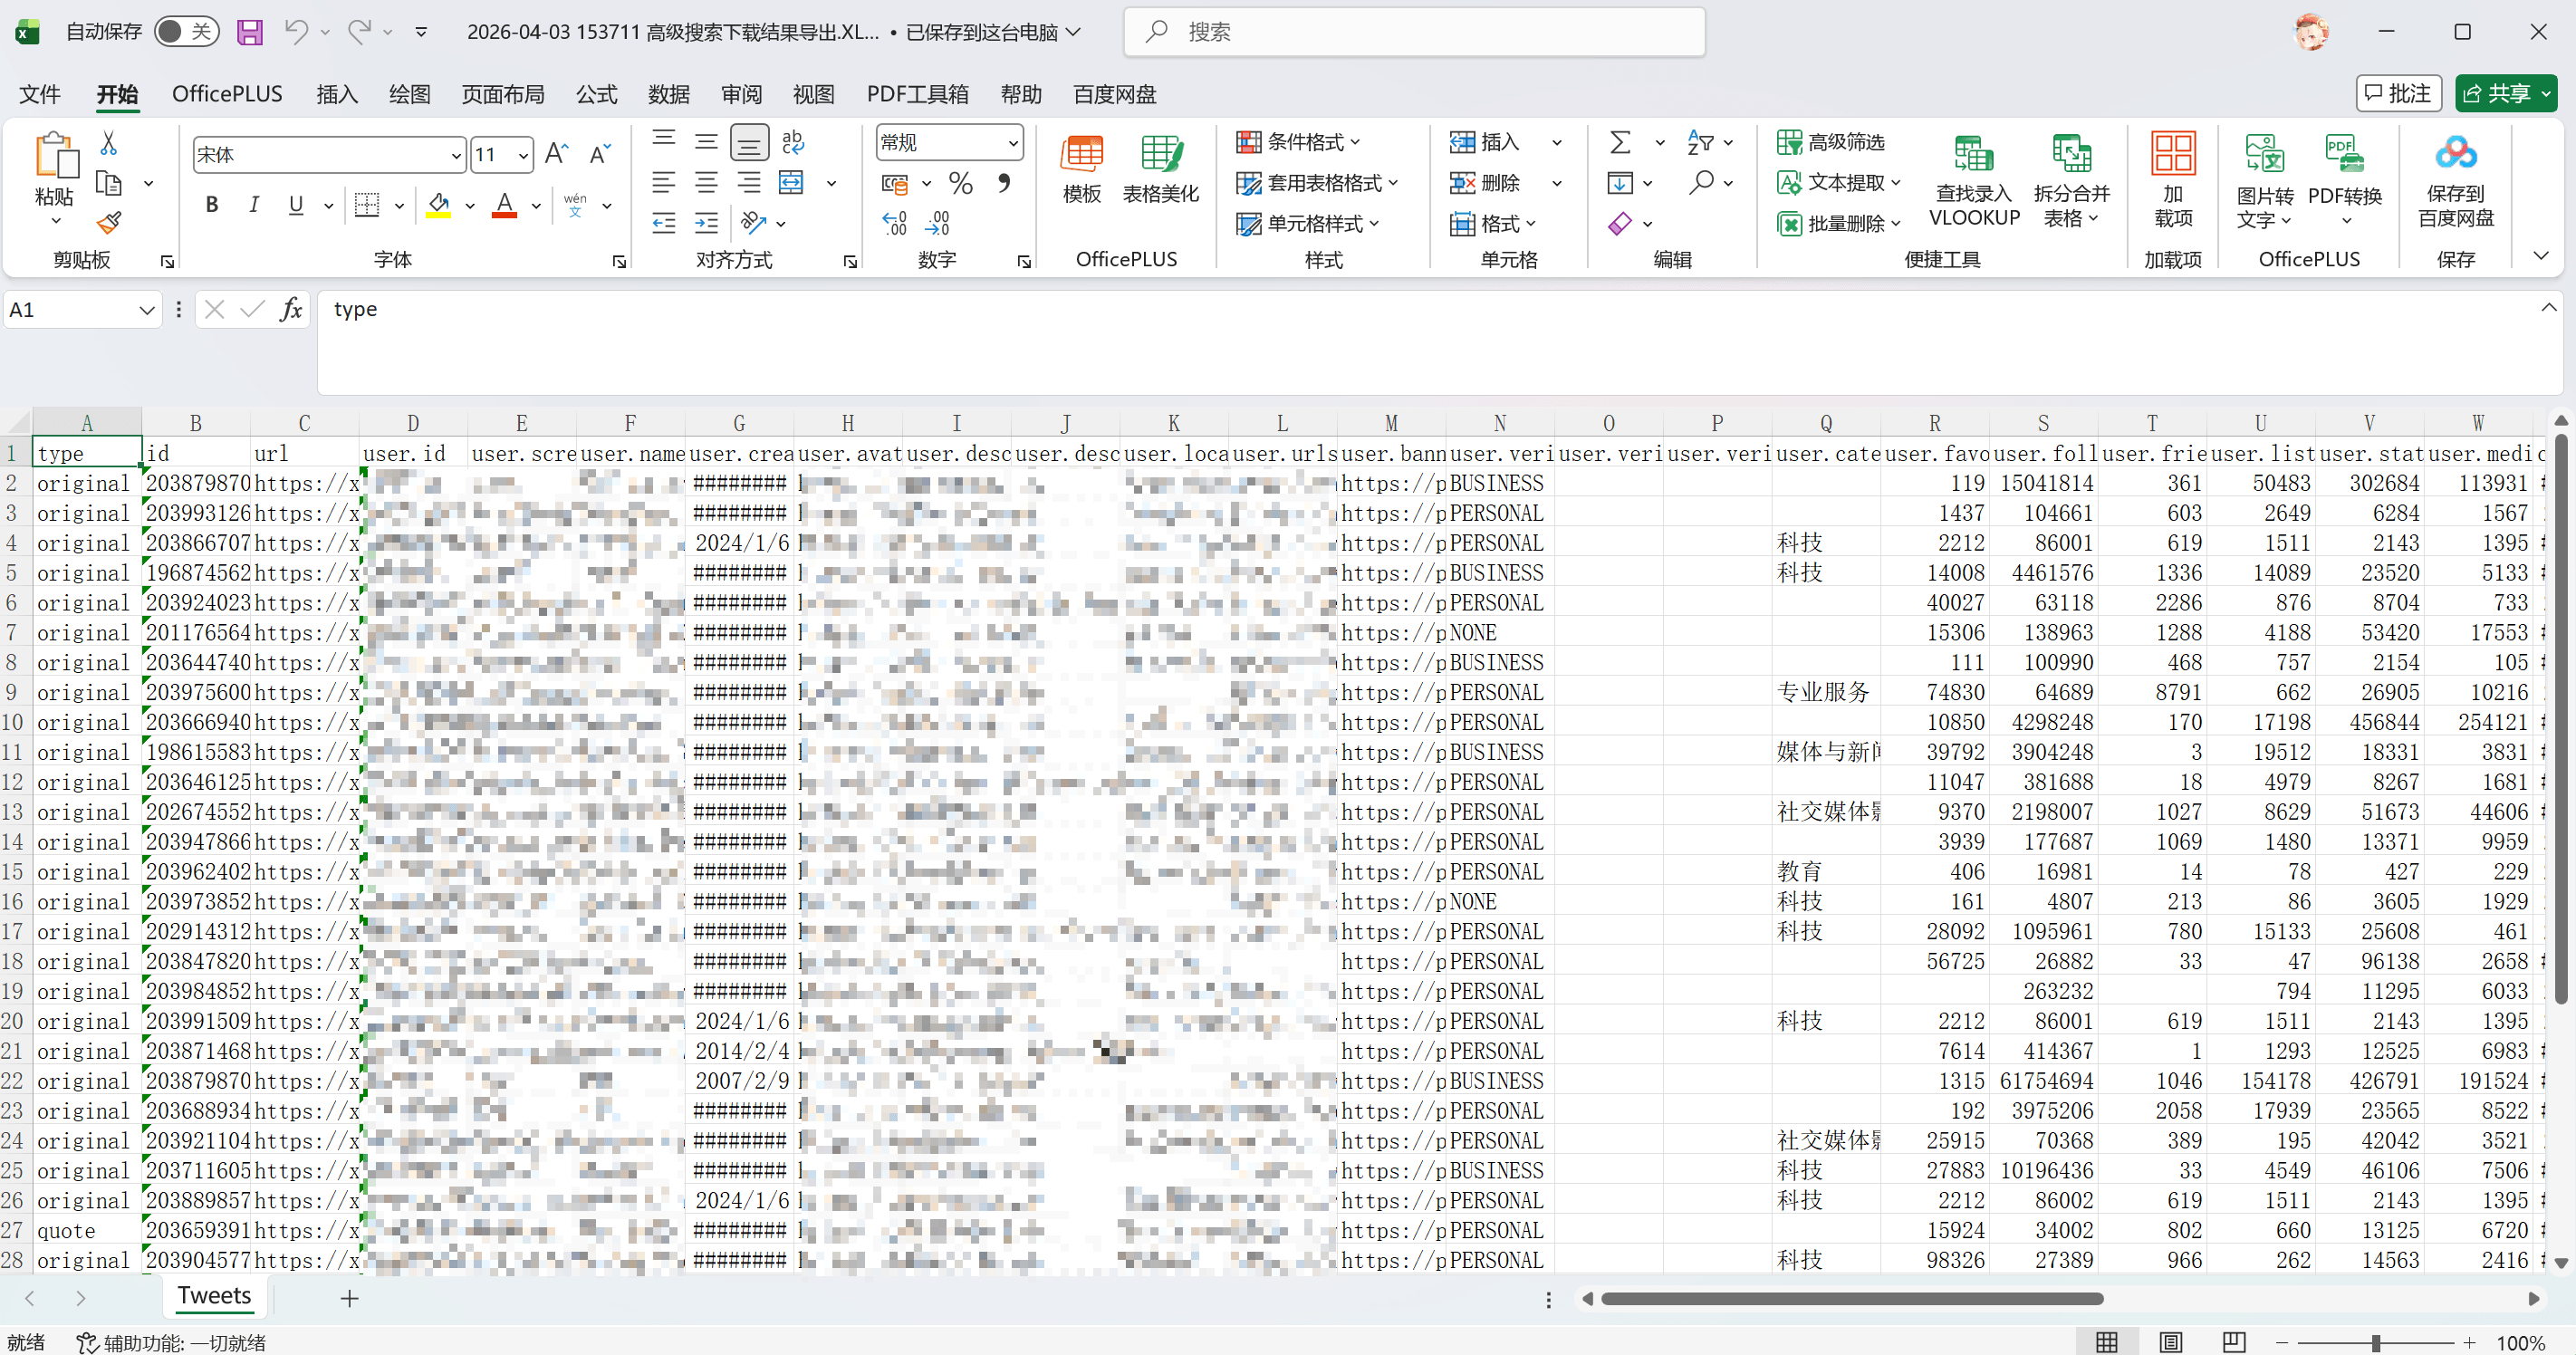This screenshot has width=2576, height=1355.
Task: Open the font name dropdown
Action: point(455,155)
